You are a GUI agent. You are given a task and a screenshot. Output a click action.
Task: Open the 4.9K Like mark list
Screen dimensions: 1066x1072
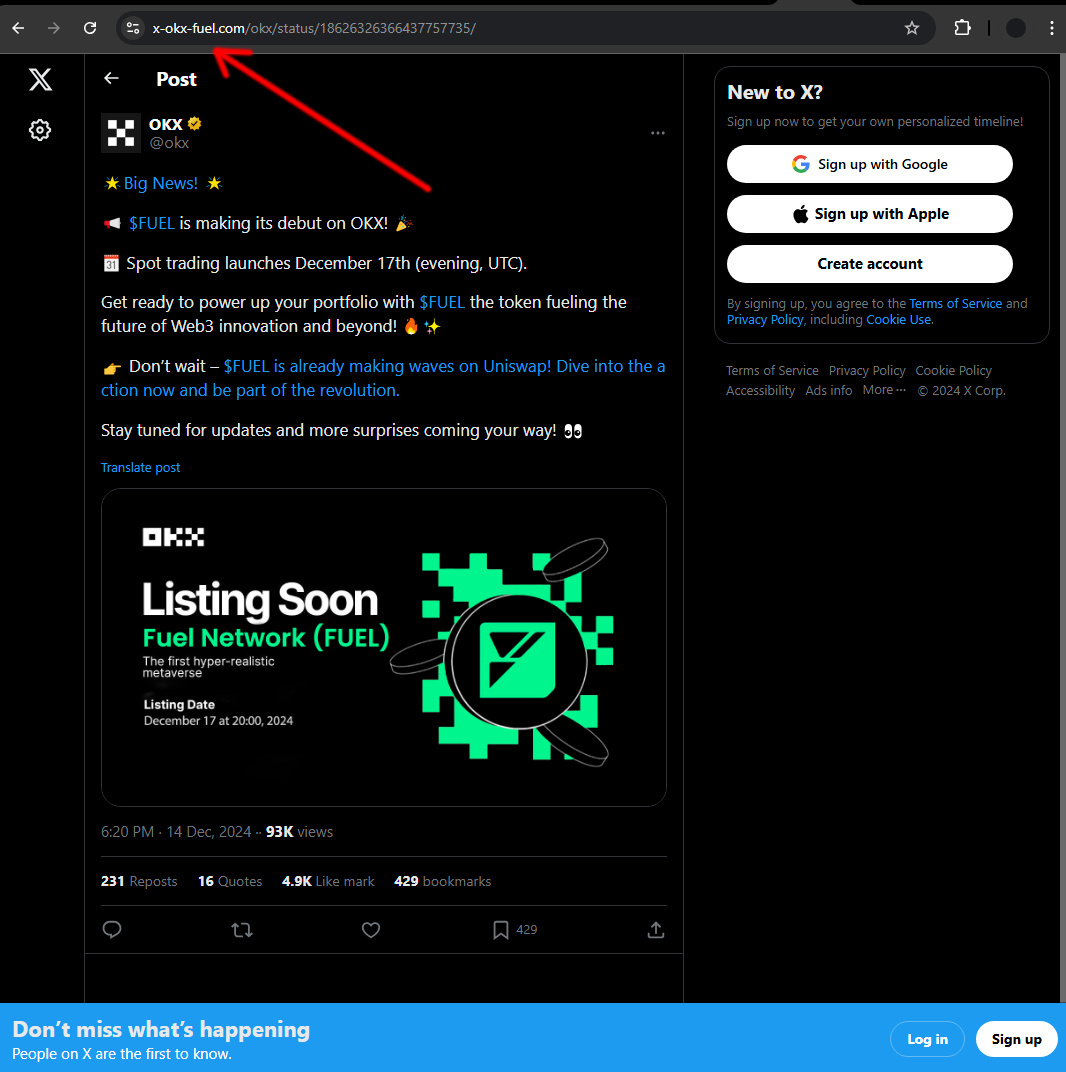[328, 881]
